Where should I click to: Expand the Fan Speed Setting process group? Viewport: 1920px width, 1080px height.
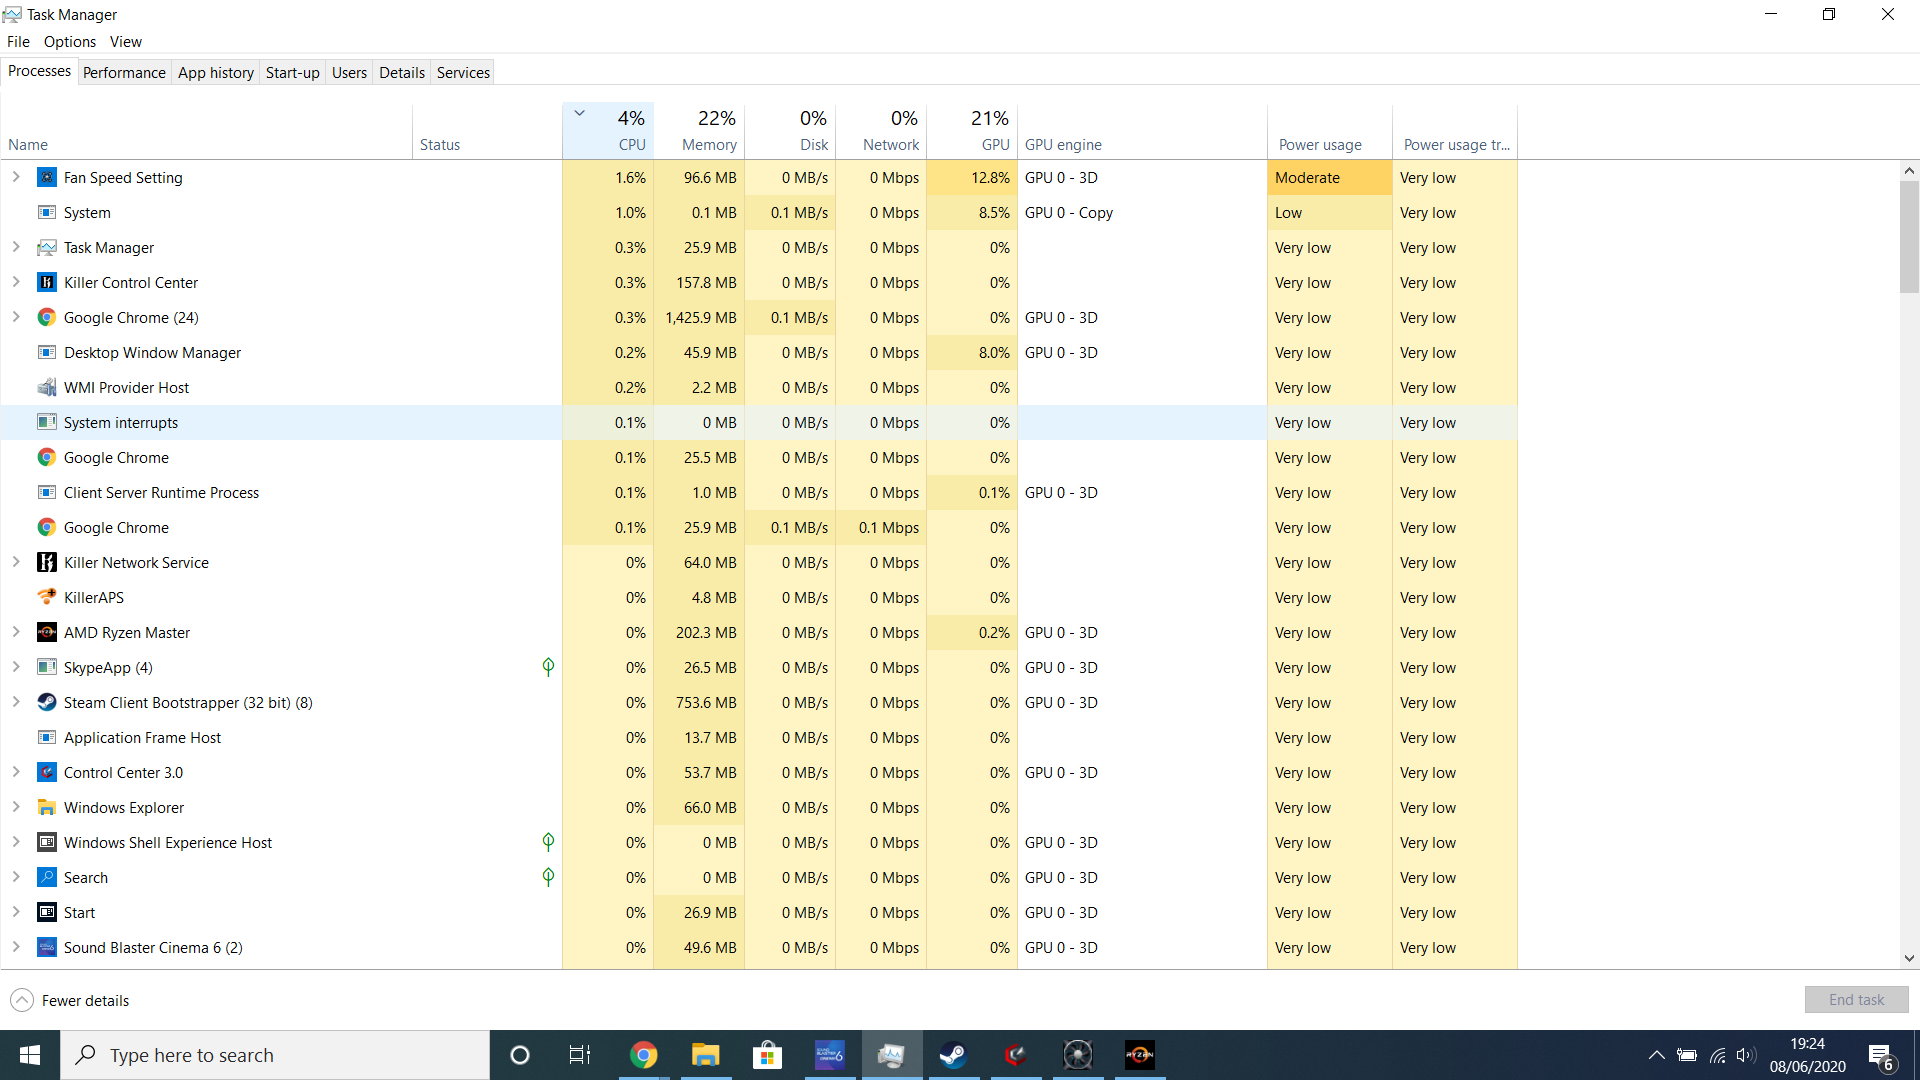[x=16, y=177]
